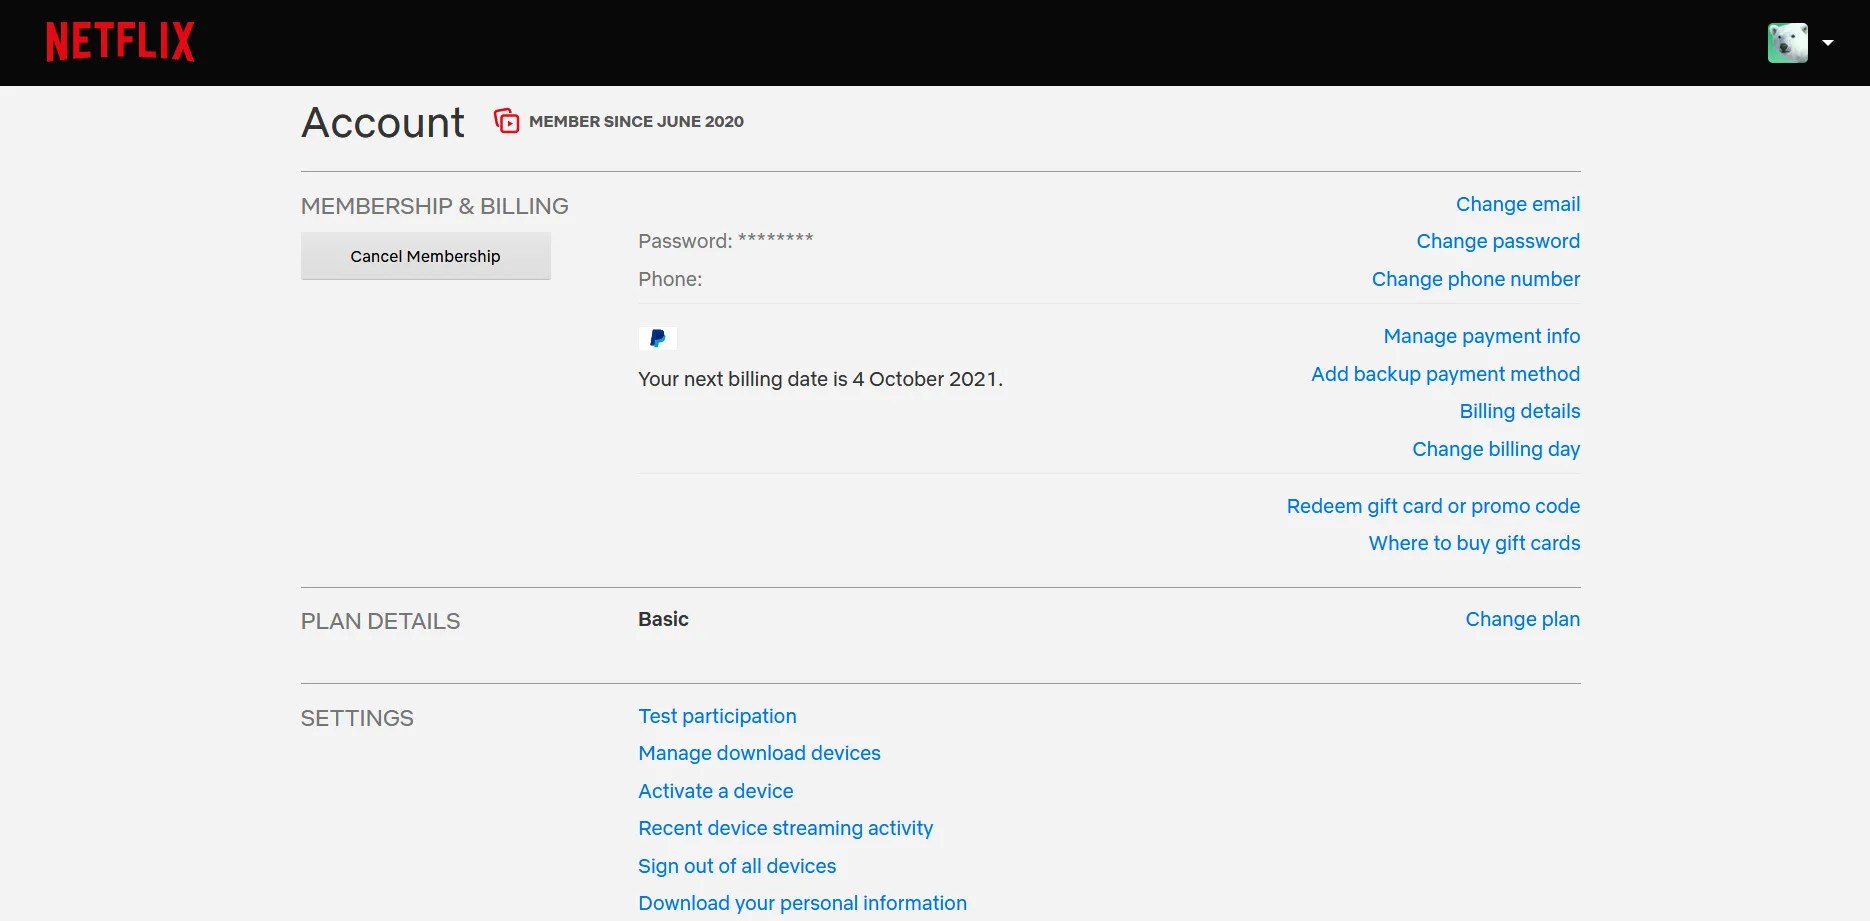Open Change email settings
1870x921 pixels.
coord(1517,203)
